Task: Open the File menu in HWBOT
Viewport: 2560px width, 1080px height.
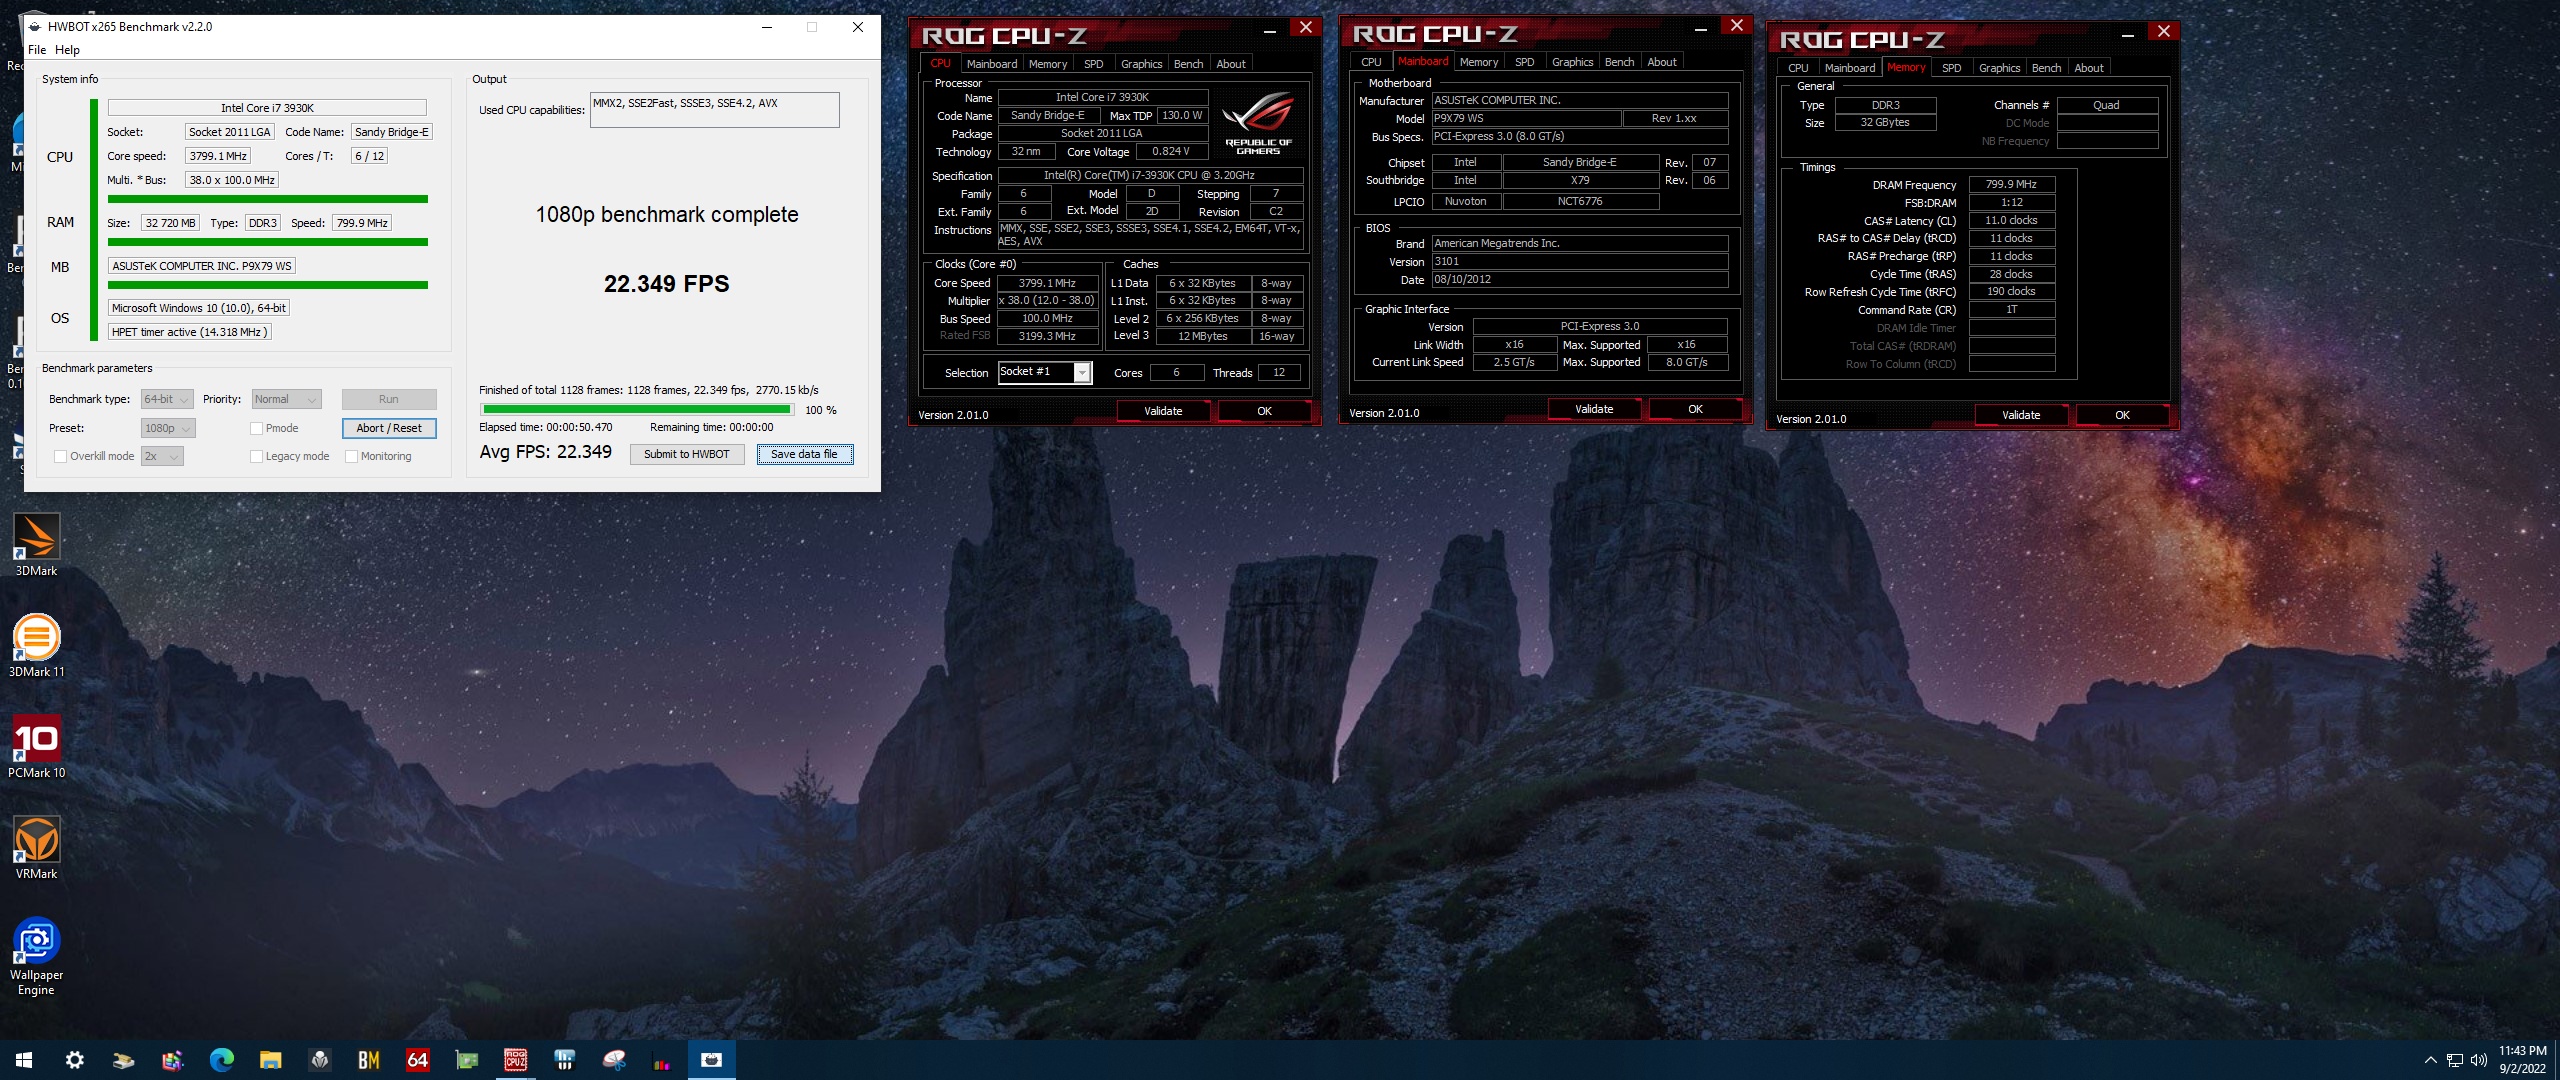Action: click(37, 50)
